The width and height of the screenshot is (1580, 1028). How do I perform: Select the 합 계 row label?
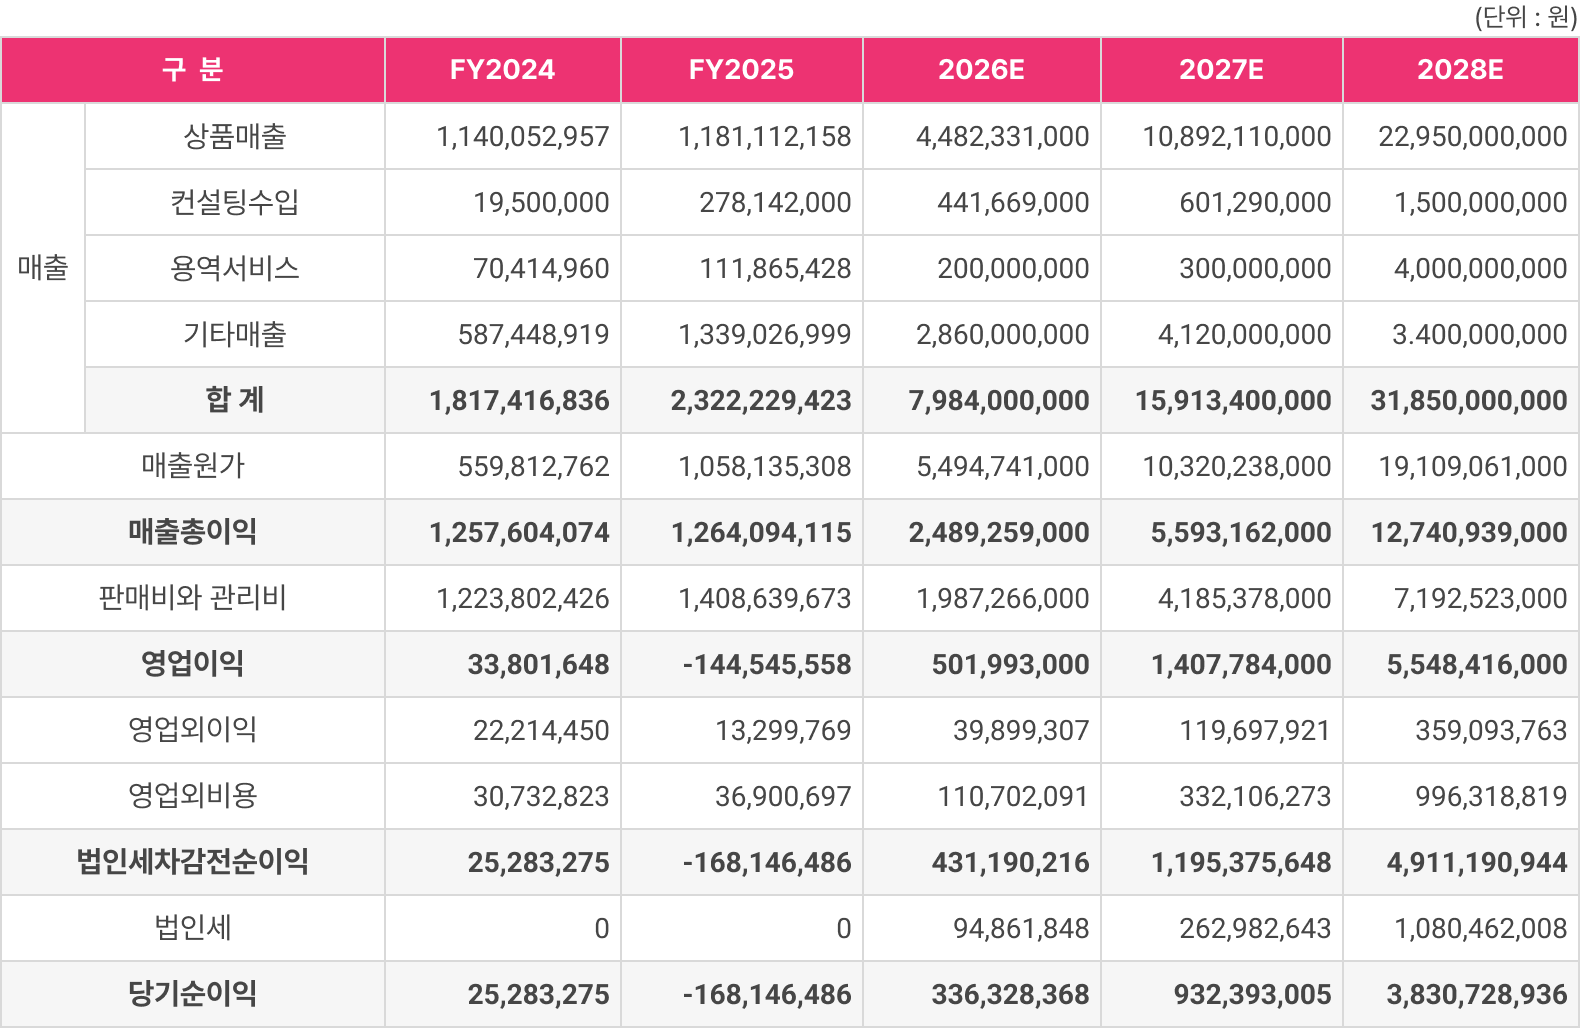234,400
